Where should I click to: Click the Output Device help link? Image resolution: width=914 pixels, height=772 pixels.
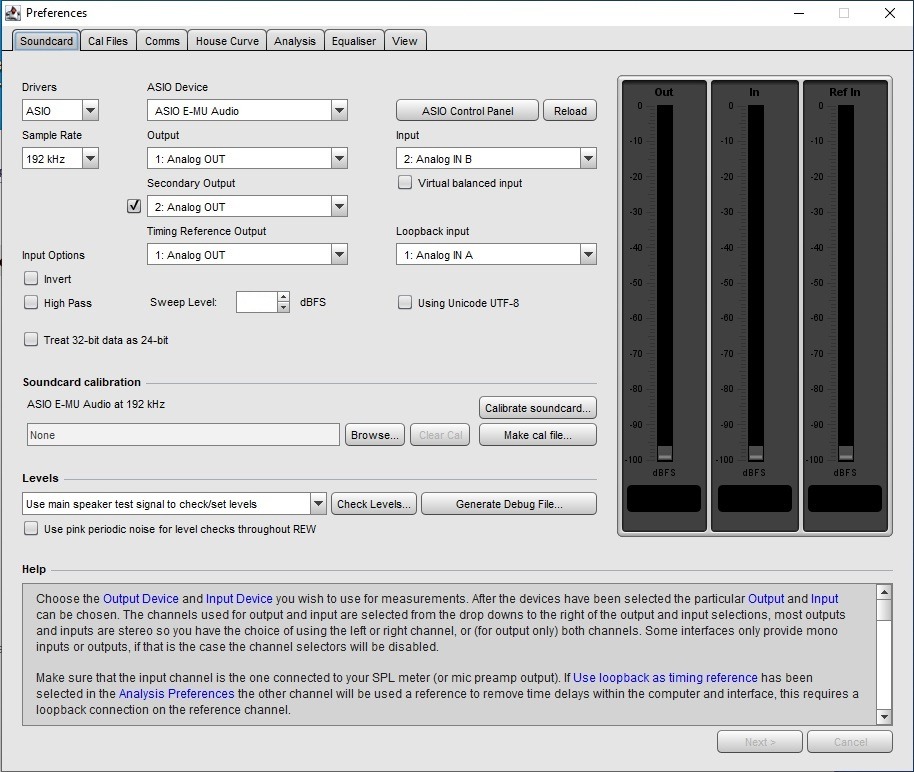pos(140,598)
